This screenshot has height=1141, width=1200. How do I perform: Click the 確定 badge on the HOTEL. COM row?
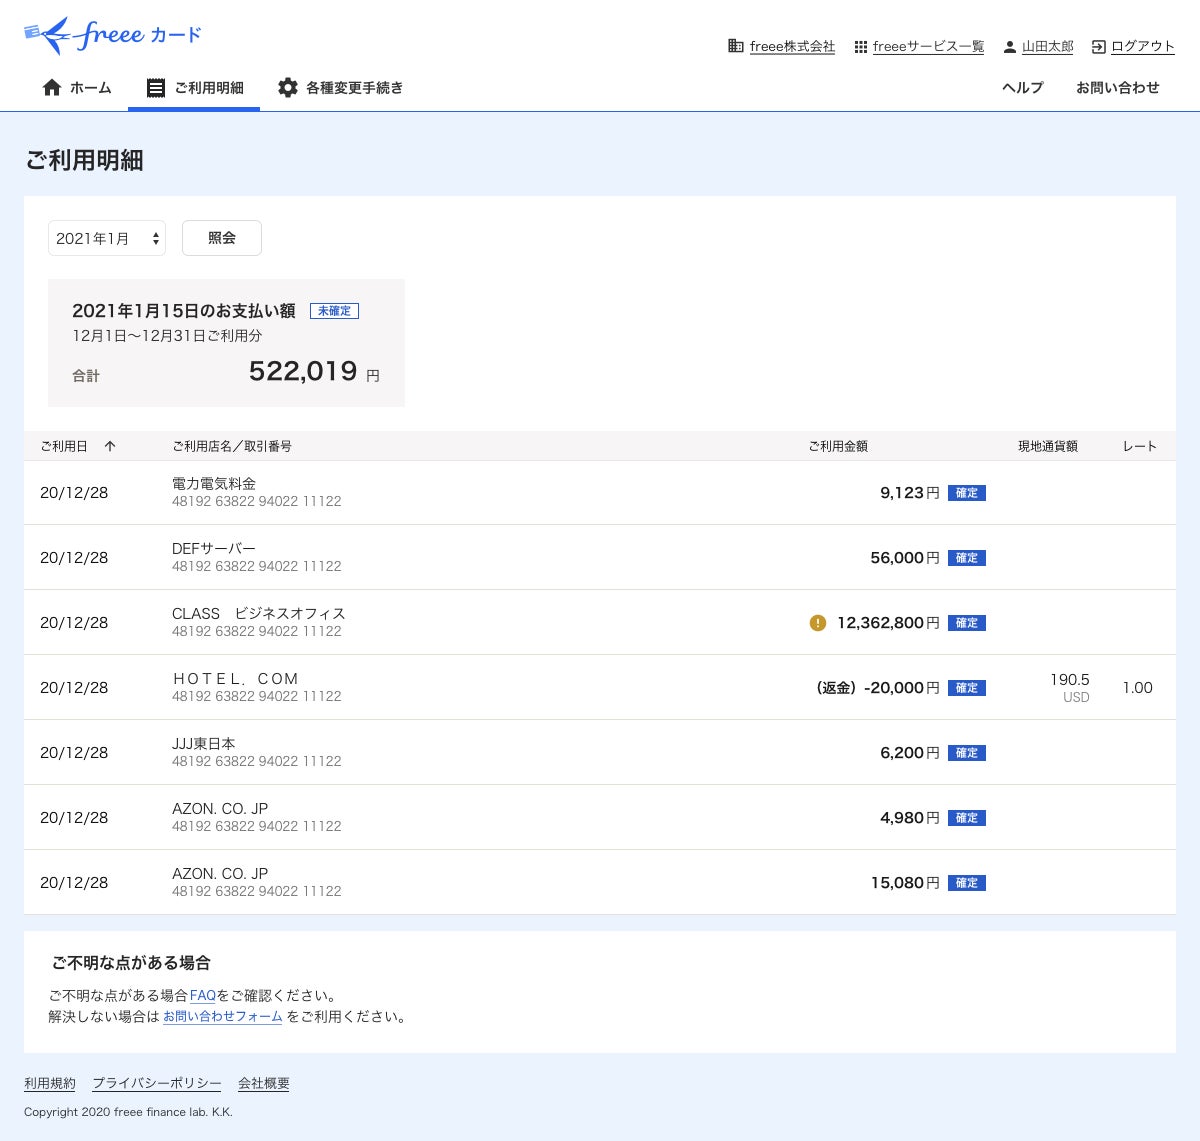coord(967,688)
